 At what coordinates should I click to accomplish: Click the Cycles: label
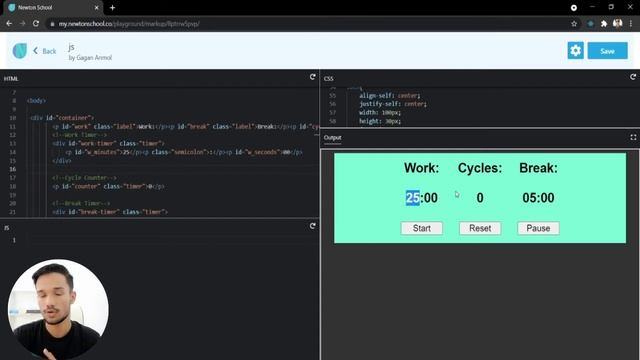pos(480,168)
